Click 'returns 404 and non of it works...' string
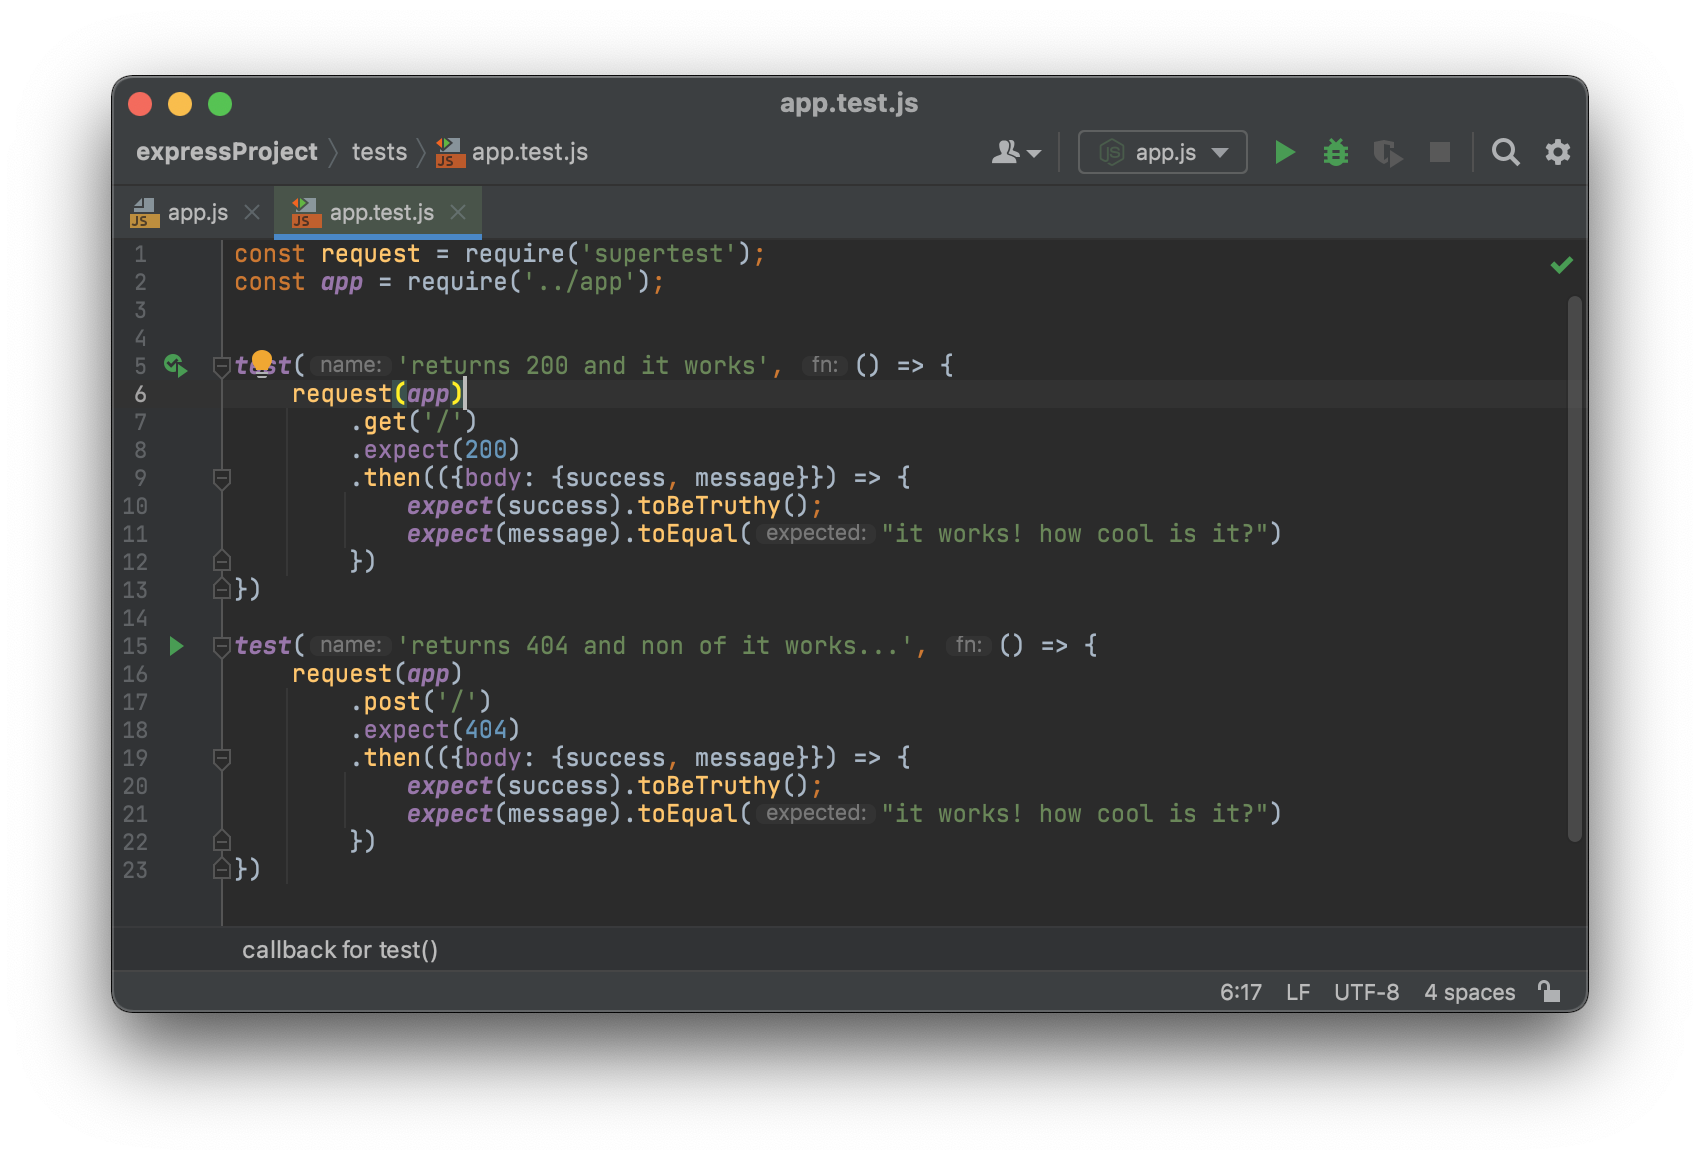 click(x=656, y=646)
